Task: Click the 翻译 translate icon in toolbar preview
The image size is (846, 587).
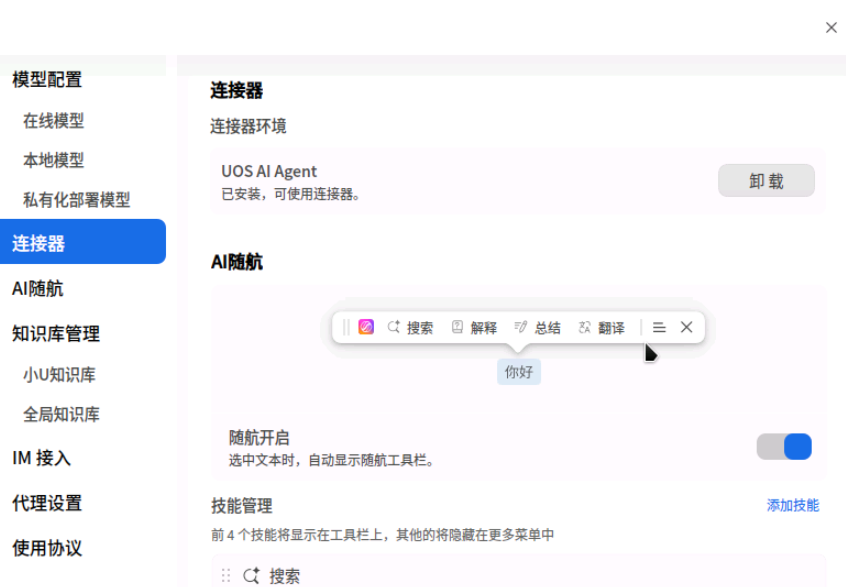Action: 585,327
